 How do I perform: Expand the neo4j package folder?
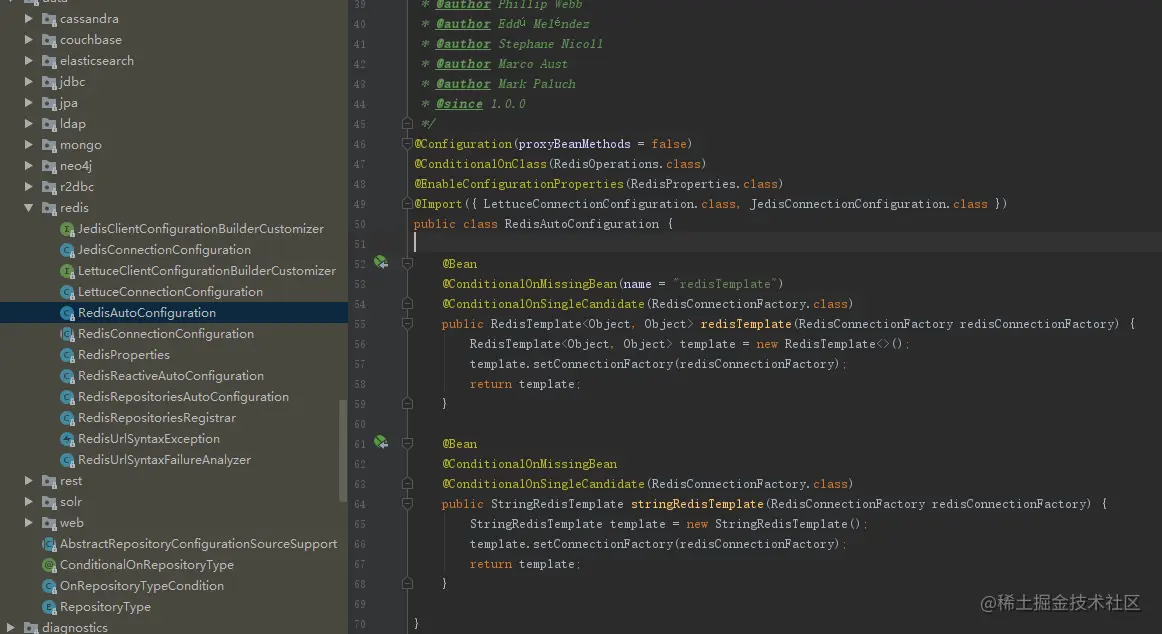click(28, 165)
